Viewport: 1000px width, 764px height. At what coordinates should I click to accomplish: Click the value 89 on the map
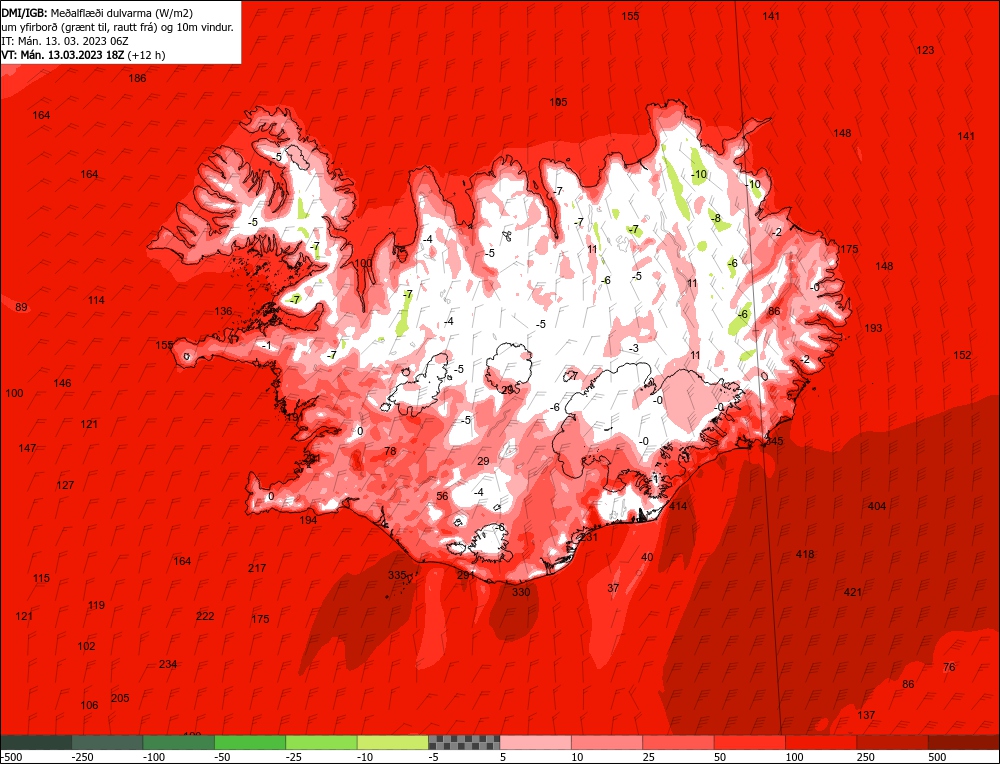[21, 307]
